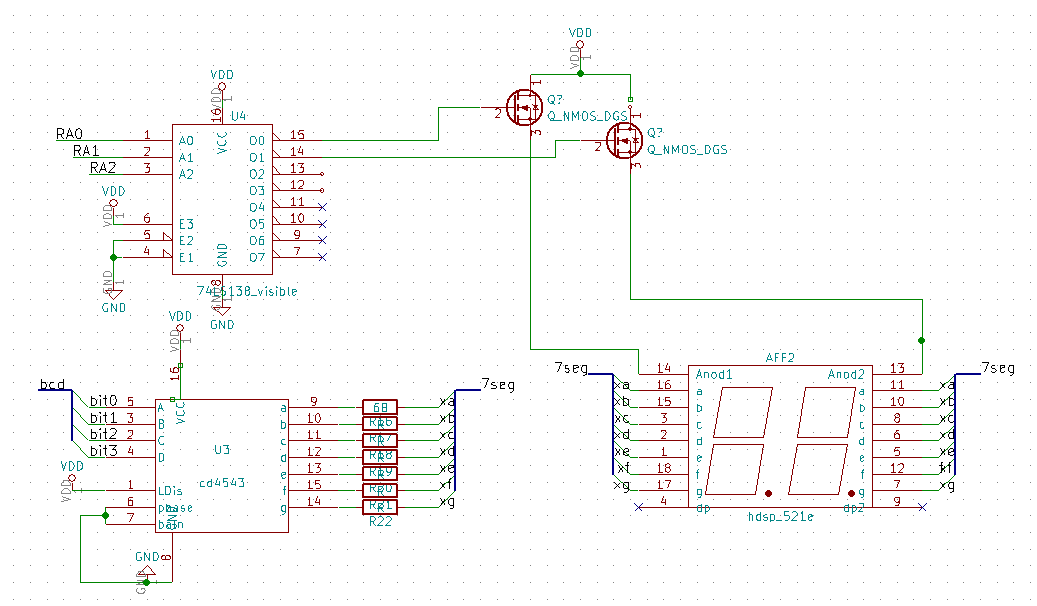Click the hdsp_521e value text
Image resolution: width=1037 pixels, height=606 pixels.
(780, 517)
